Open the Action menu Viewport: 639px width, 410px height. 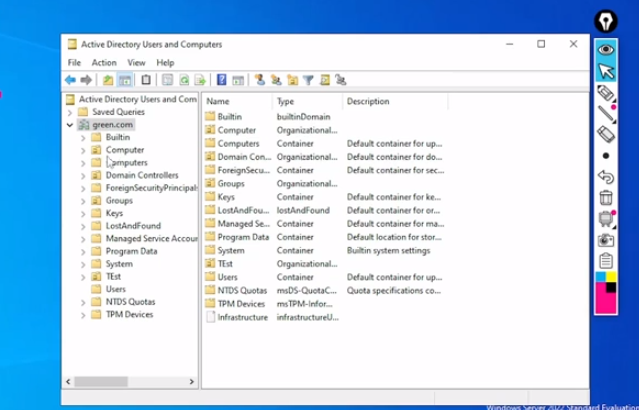104,62
